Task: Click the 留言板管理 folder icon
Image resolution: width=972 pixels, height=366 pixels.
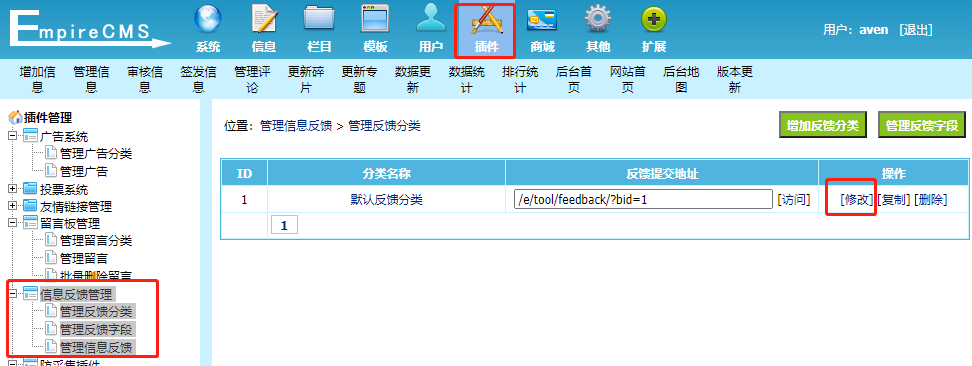Action: click(x=30, y=223)
